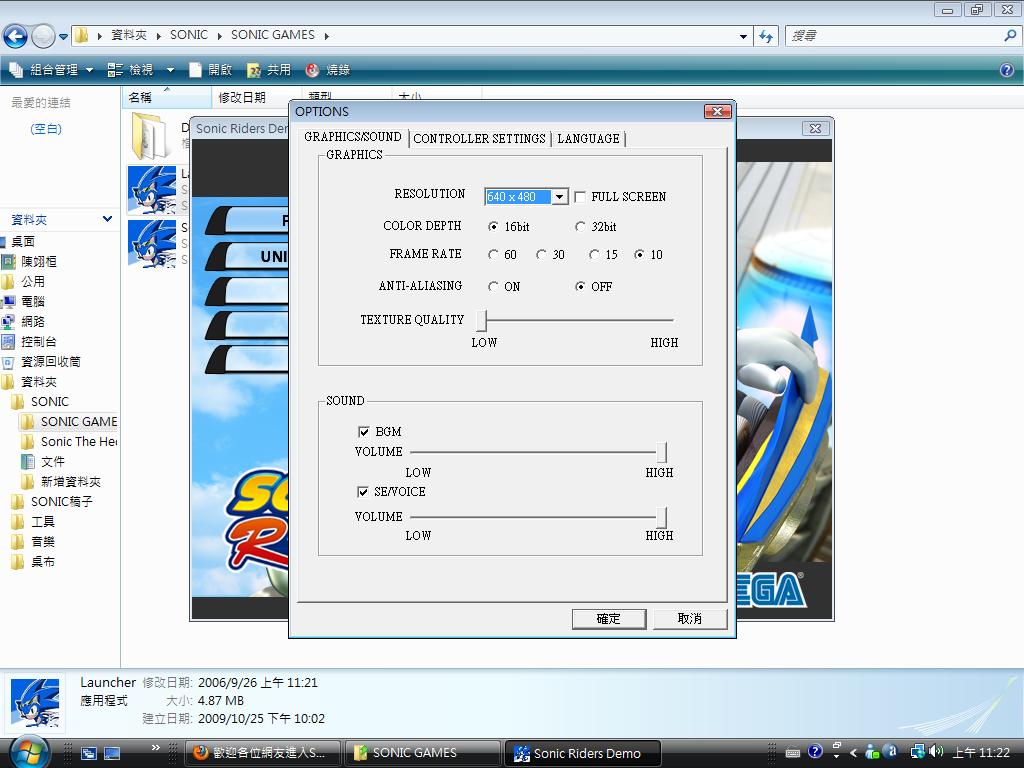Open the 組合管理 dropdown menu
This screenshot has height=768, width=1024.
pos(52,70)
